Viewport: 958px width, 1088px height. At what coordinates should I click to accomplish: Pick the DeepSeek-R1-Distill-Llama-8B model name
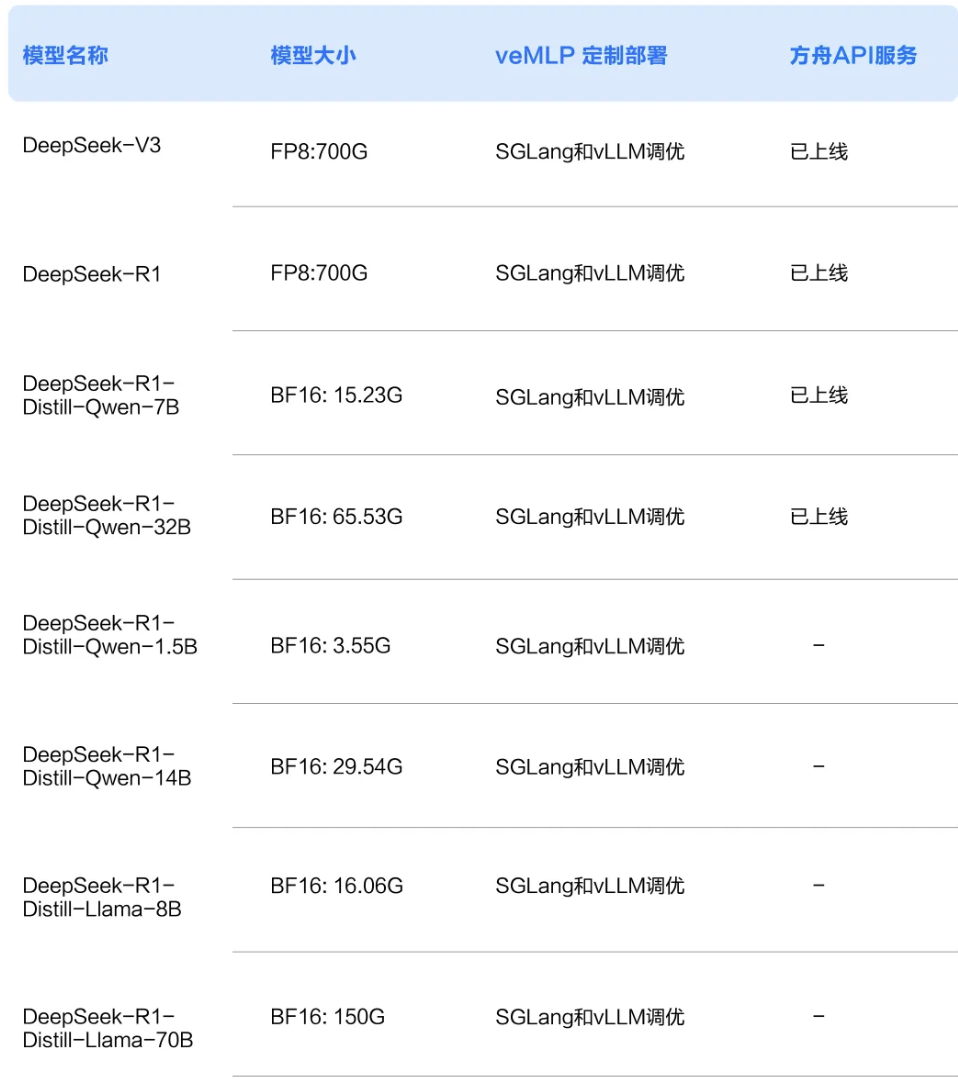[x=102, y=897]
